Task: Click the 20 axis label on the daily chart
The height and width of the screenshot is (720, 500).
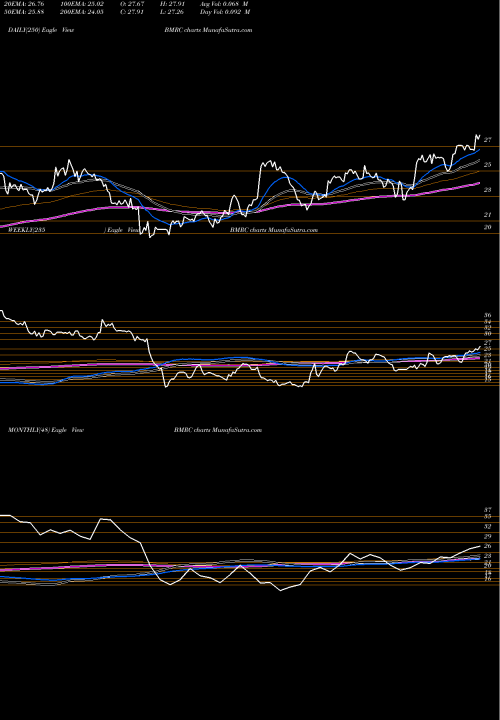Action: (x=488, y=227)
